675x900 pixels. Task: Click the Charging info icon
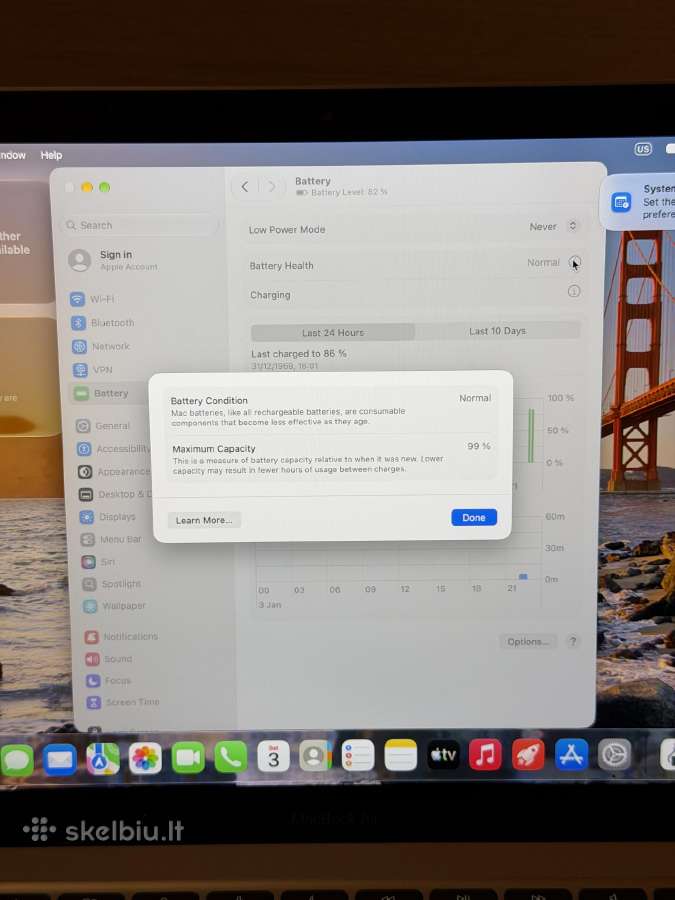click(x=573, y=292)
